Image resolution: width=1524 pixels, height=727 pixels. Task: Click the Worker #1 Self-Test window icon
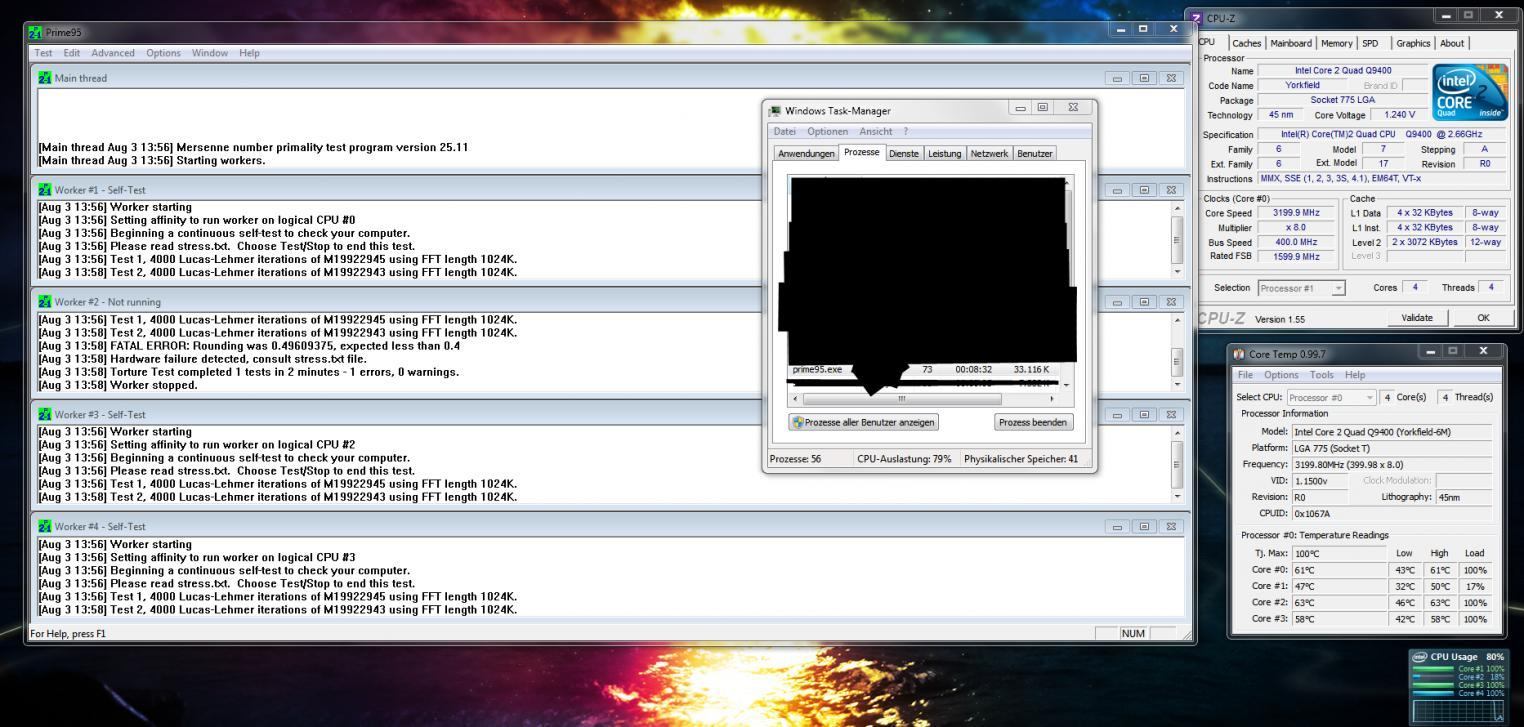[x=43, y=190]
